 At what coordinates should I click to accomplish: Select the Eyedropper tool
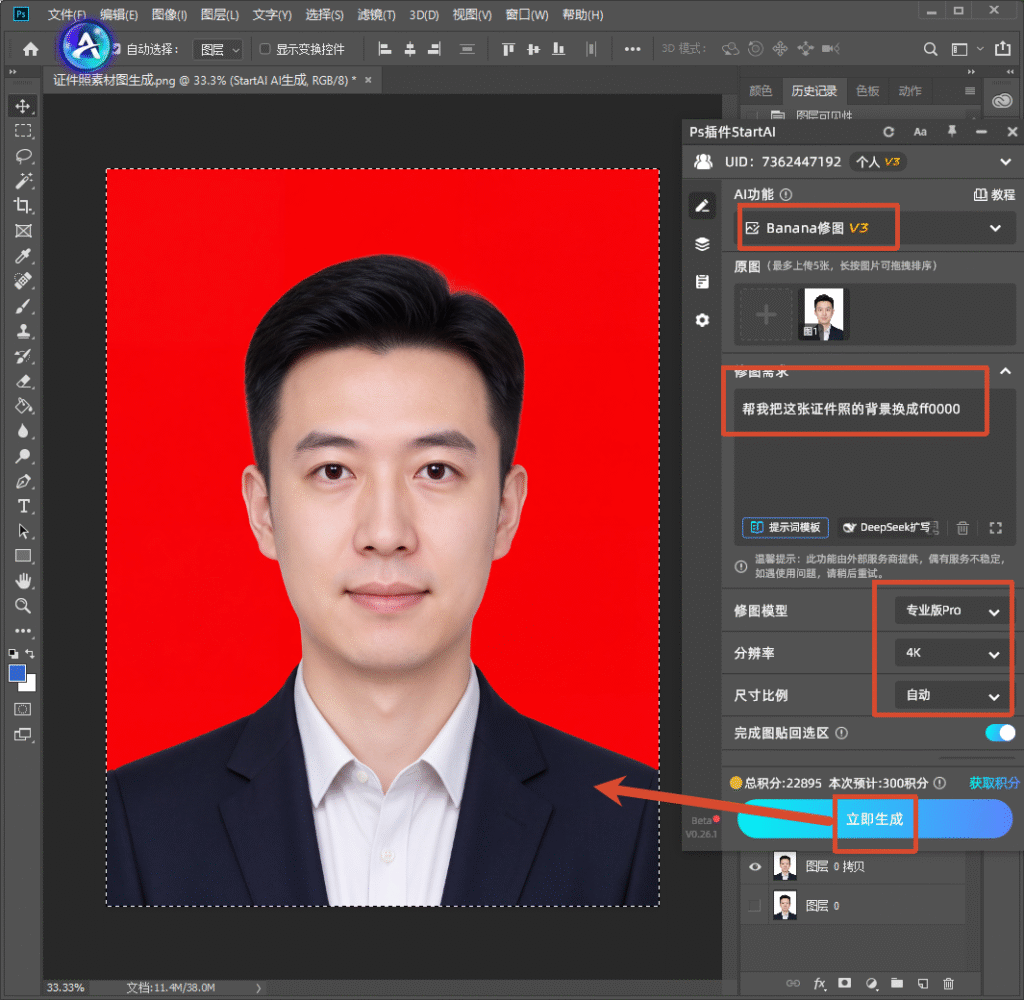click(23, 256)
